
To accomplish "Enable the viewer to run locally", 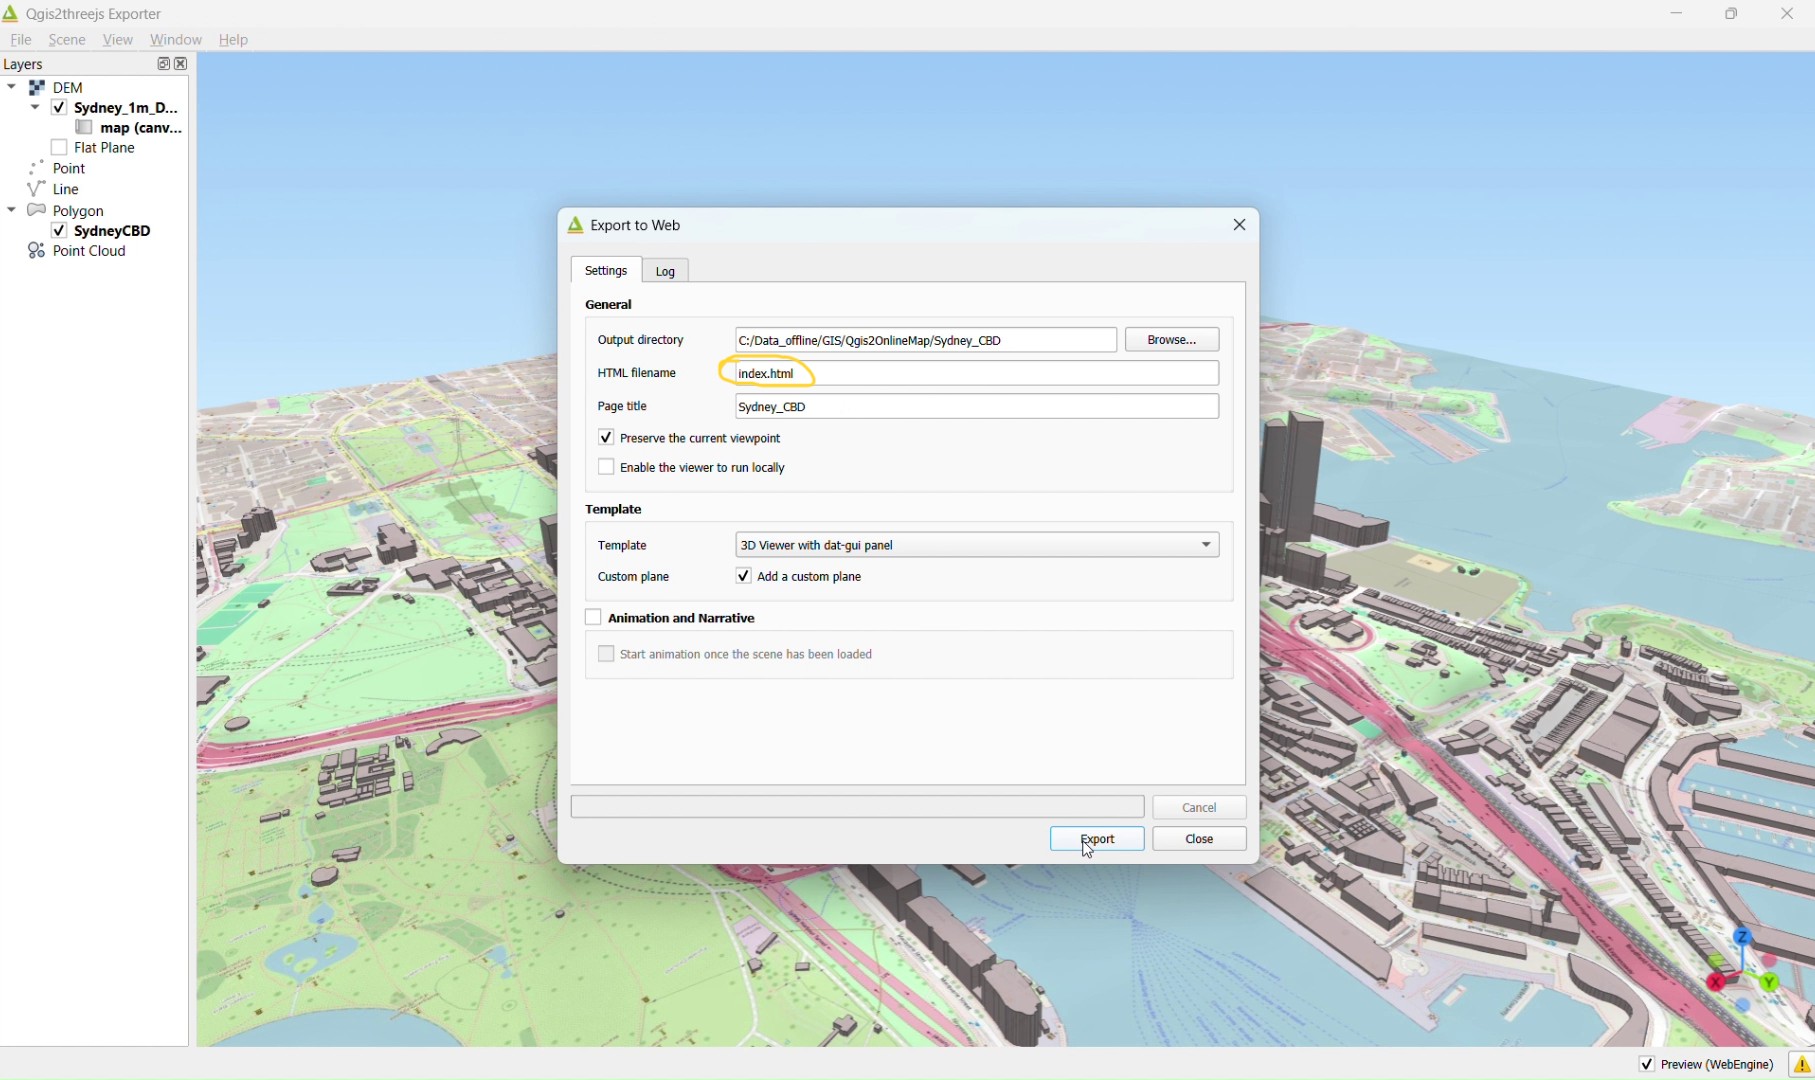I will pos(606,467).
